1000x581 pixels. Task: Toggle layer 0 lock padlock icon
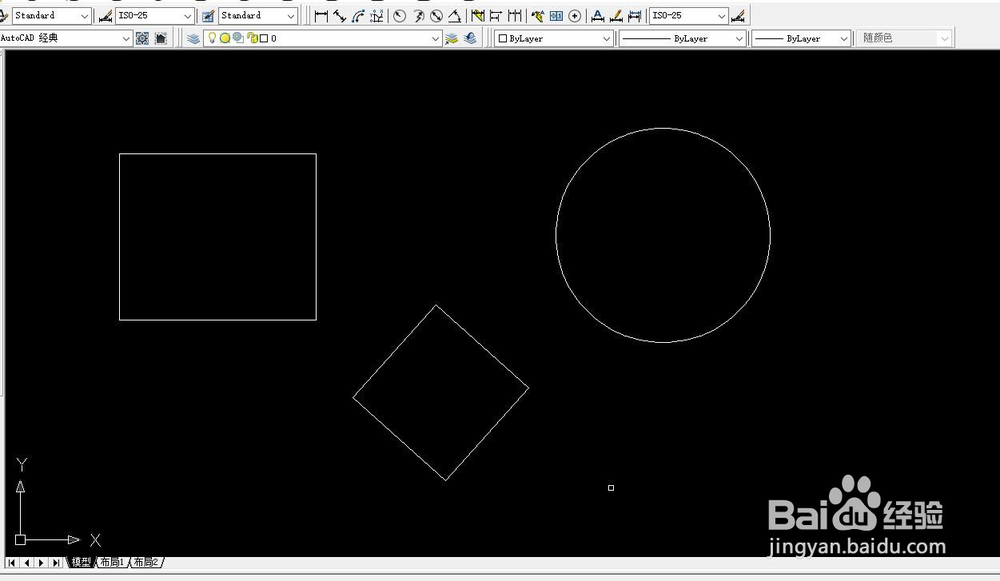coord(252,38)
